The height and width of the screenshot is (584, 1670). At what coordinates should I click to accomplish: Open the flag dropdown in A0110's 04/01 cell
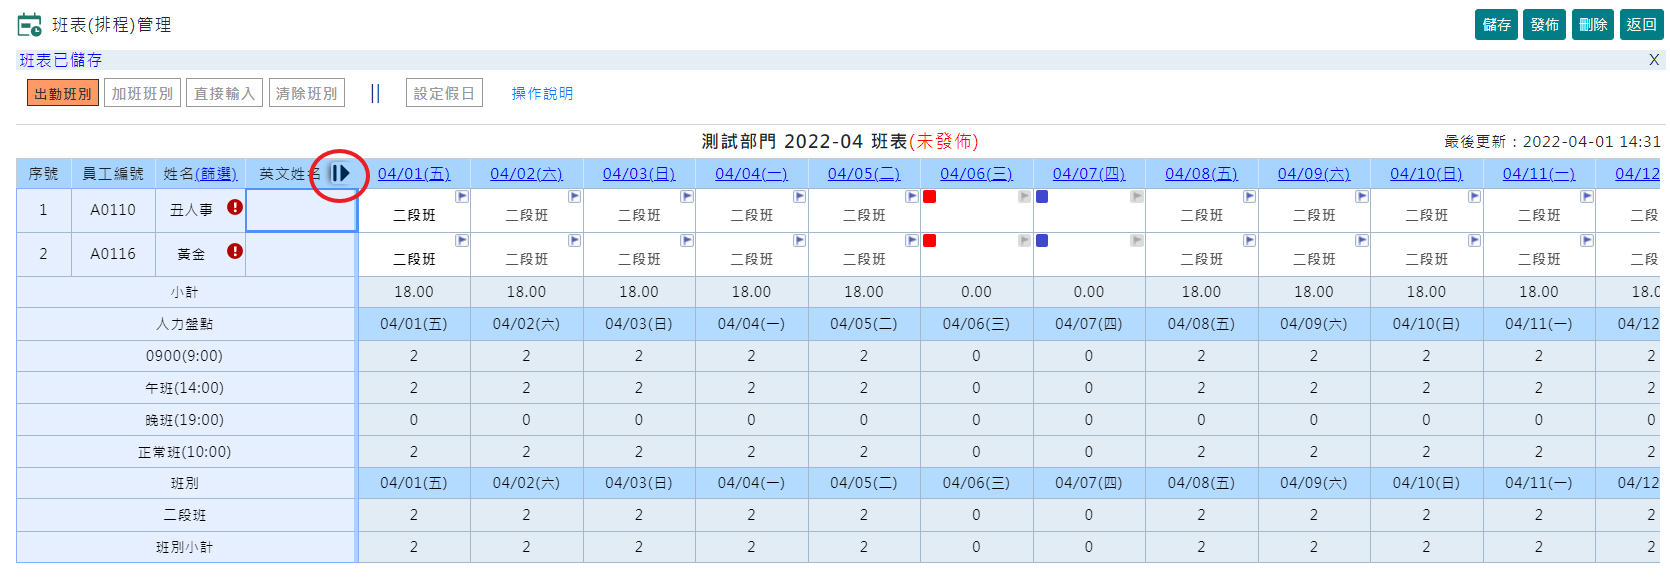click(x=462, y=197)
